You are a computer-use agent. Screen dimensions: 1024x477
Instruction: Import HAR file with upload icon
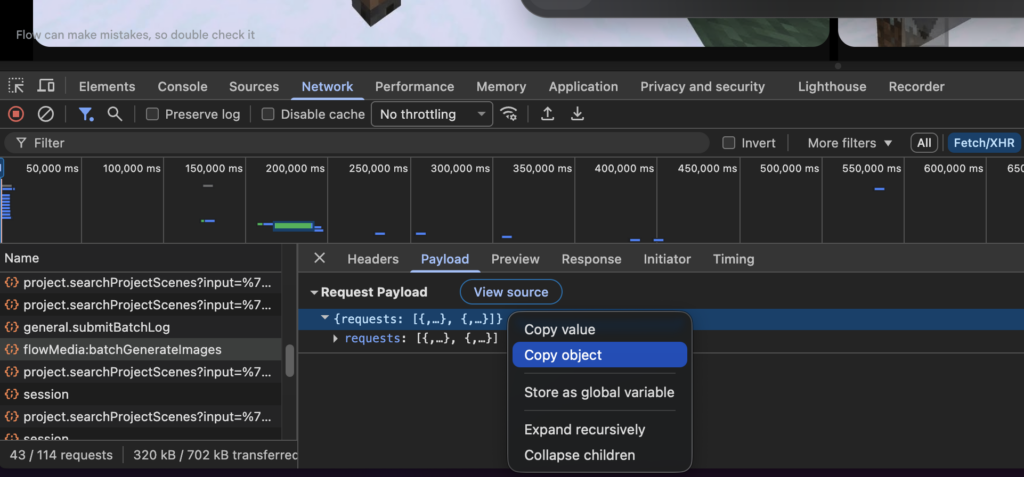click(x=547, y=114)
